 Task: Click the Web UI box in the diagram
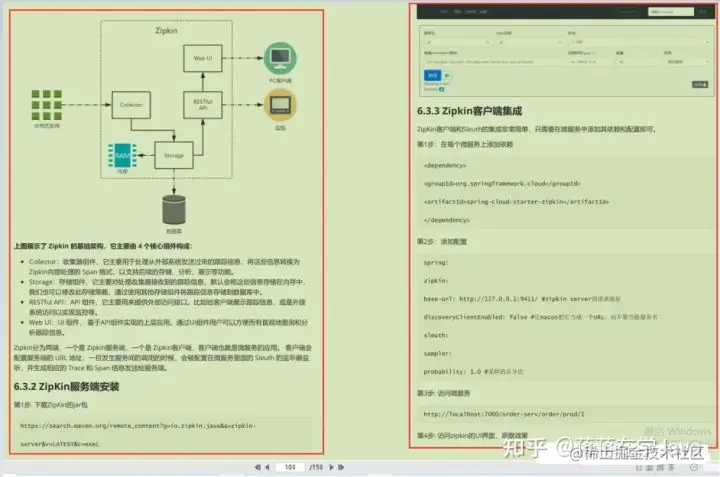(x=202, y=58)
